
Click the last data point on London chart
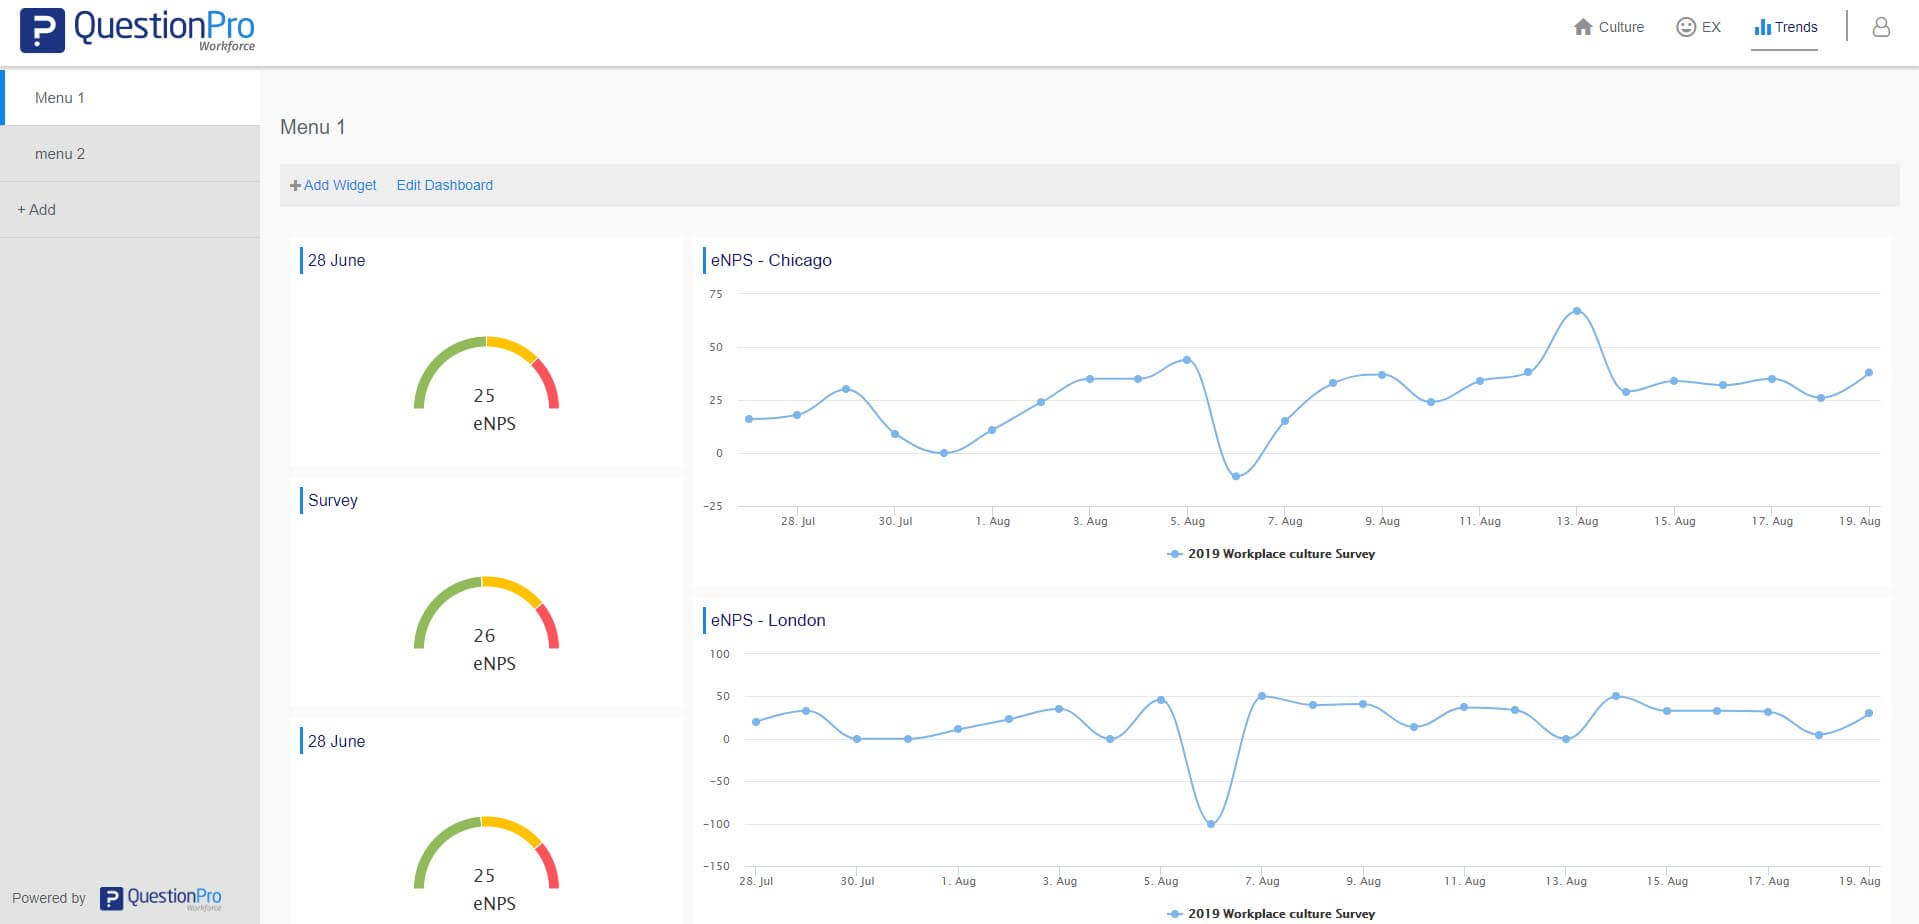click(1869, 713)
